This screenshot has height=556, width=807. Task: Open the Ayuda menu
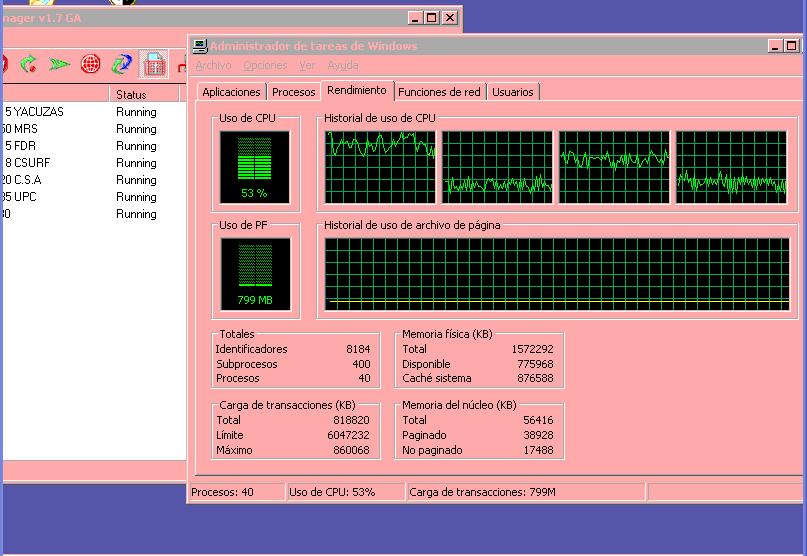[343, 65]
